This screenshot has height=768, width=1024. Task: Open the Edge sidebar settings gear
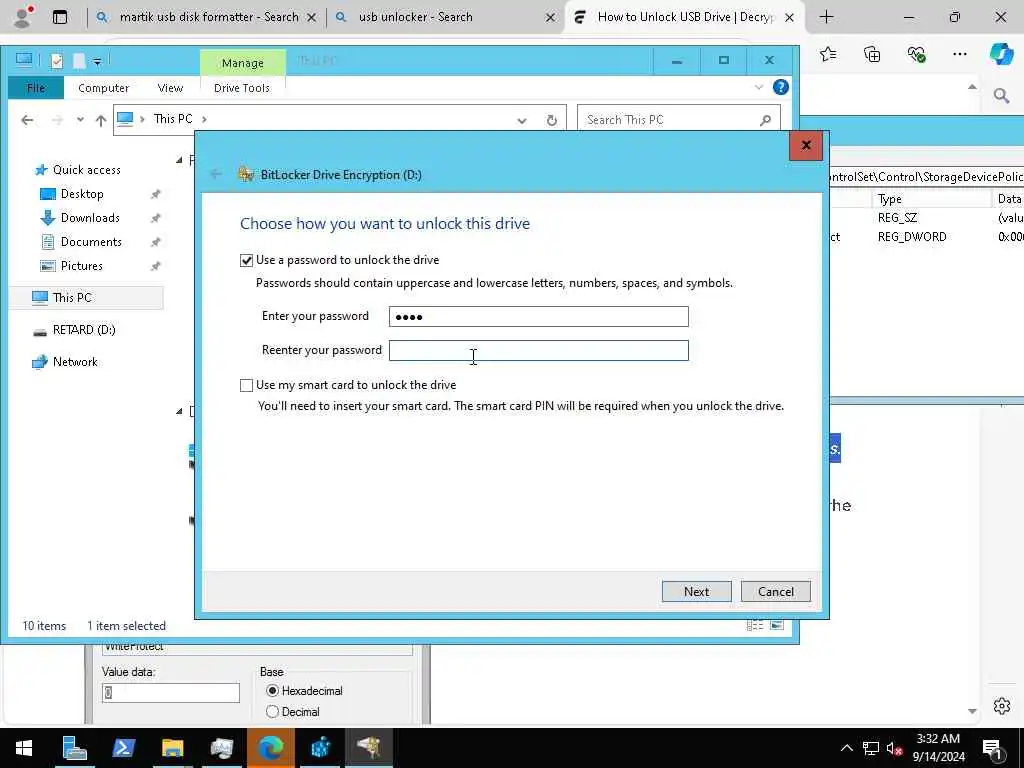[1001, 706]
